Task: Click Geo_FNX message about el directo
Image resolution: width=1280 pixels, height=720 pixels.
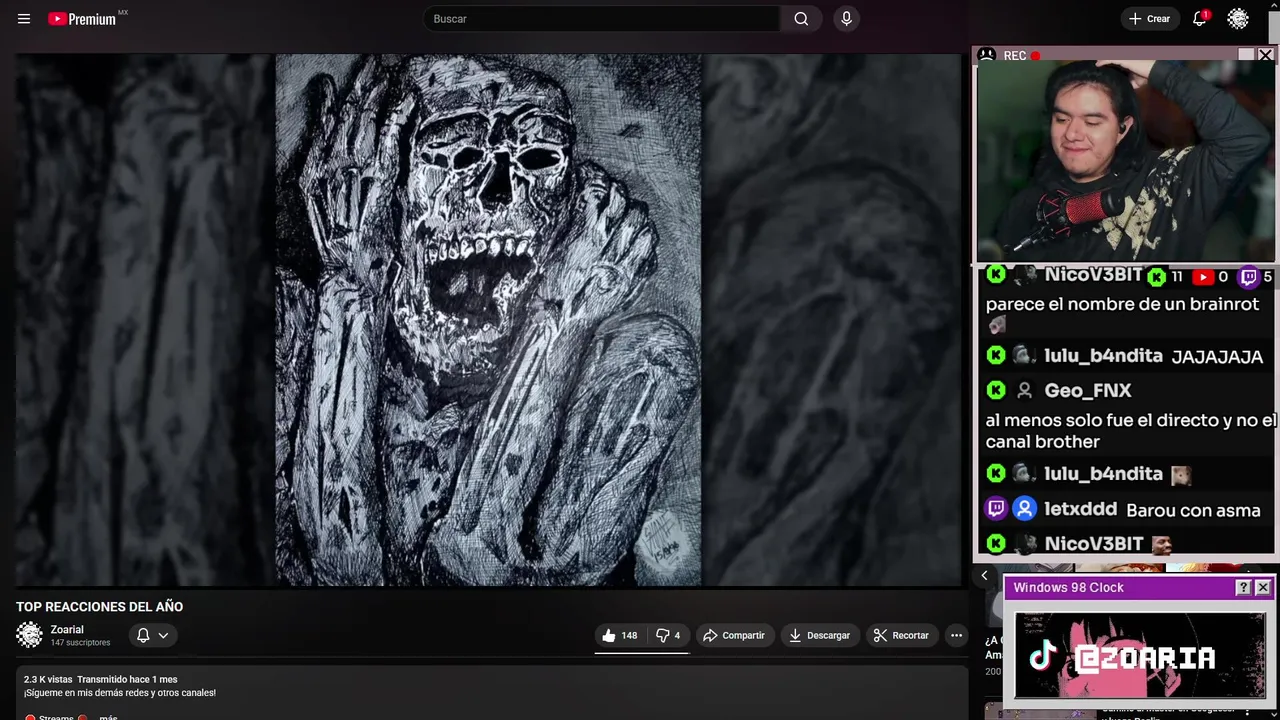Action: point(1130,431)
